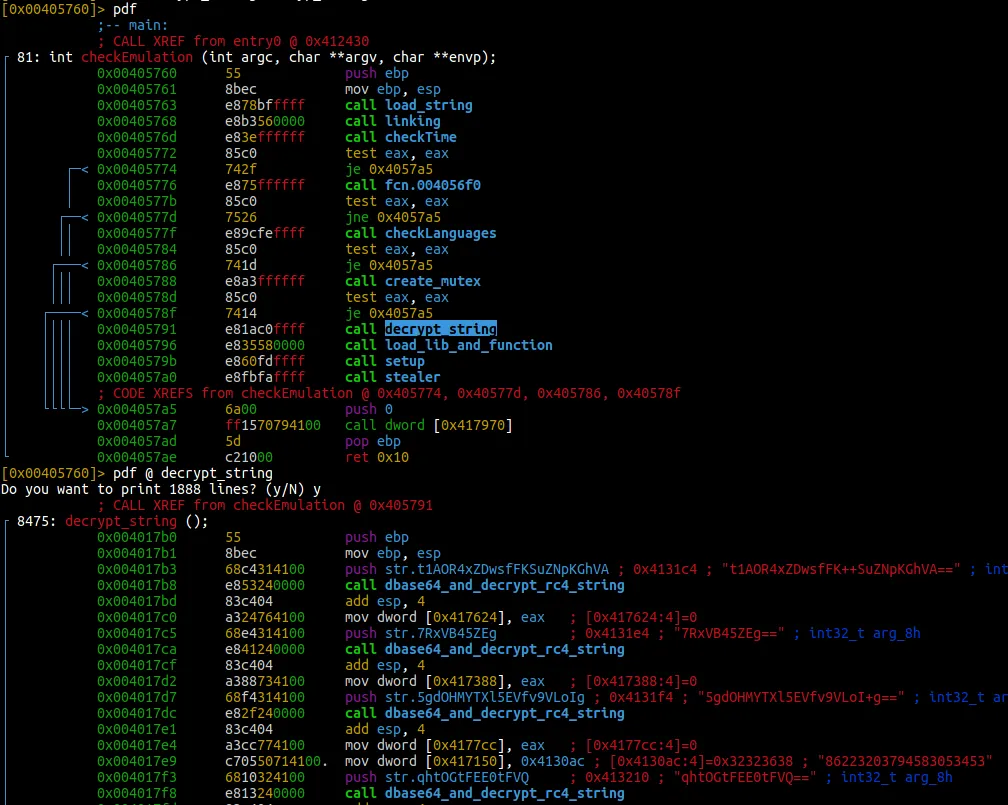Click address 0x004057a5 push 0 line
The height and width of the screenshot is (805, 1008).
point(137,410)
